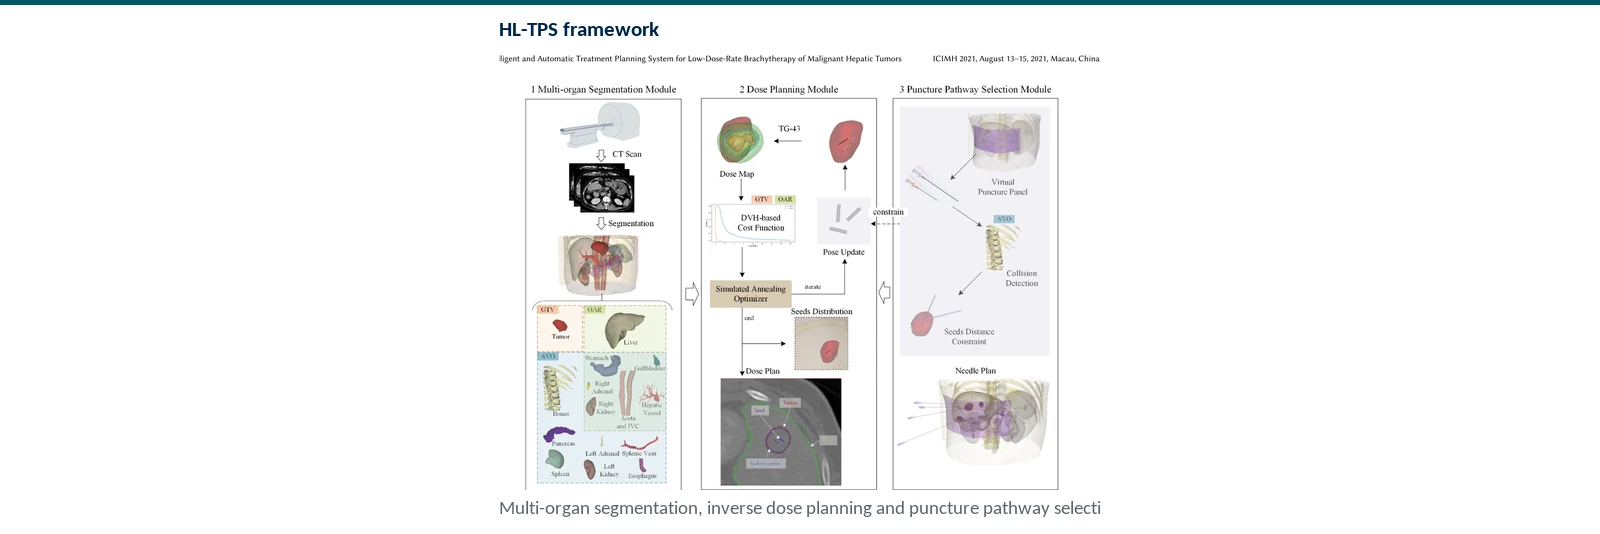Click the hollow arrow before Puncture Pathway module
This screenshot has height=534, width=1600.
click(884, 293)
